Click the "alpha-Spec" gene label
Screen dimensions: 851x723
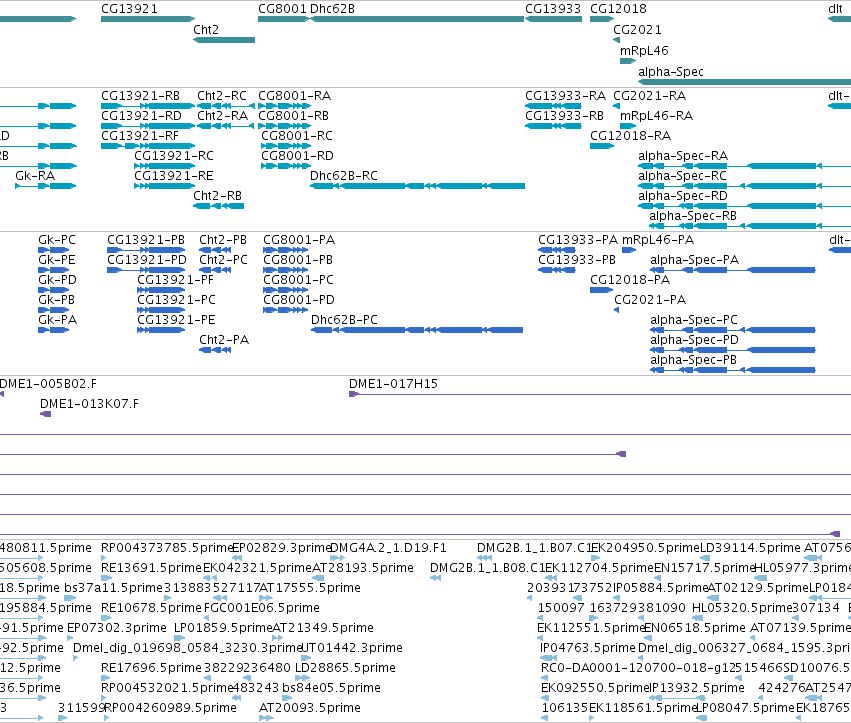[671, 72]
